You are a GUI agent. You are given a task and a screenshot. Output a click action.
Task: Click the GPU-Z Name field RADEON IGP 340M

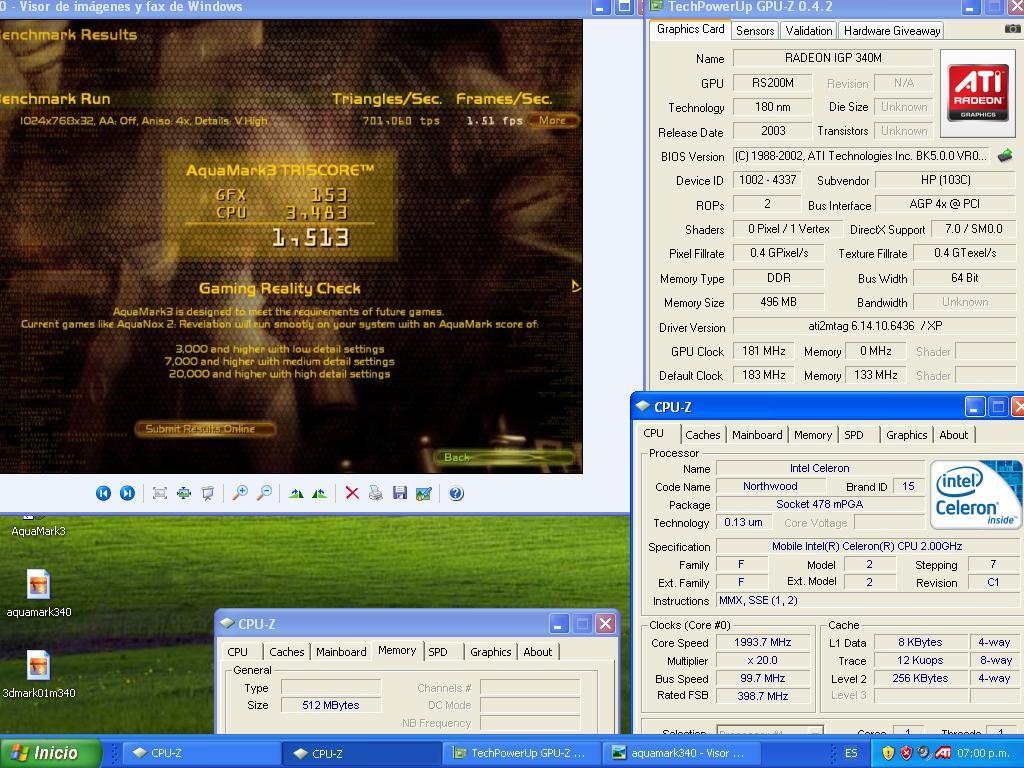point(833,57)
